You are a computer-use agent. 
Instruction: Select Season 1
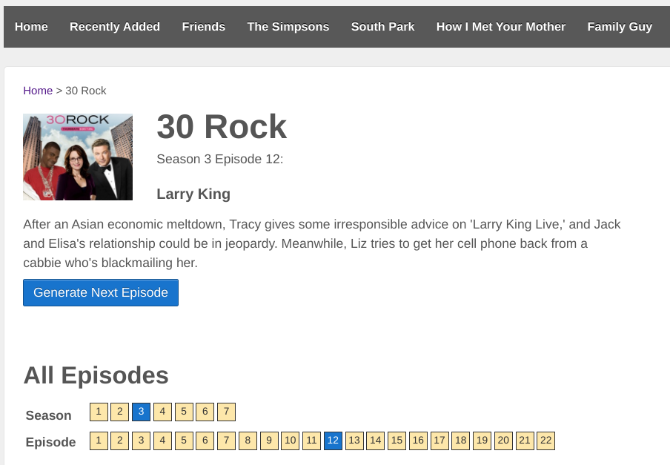point(98,412)
